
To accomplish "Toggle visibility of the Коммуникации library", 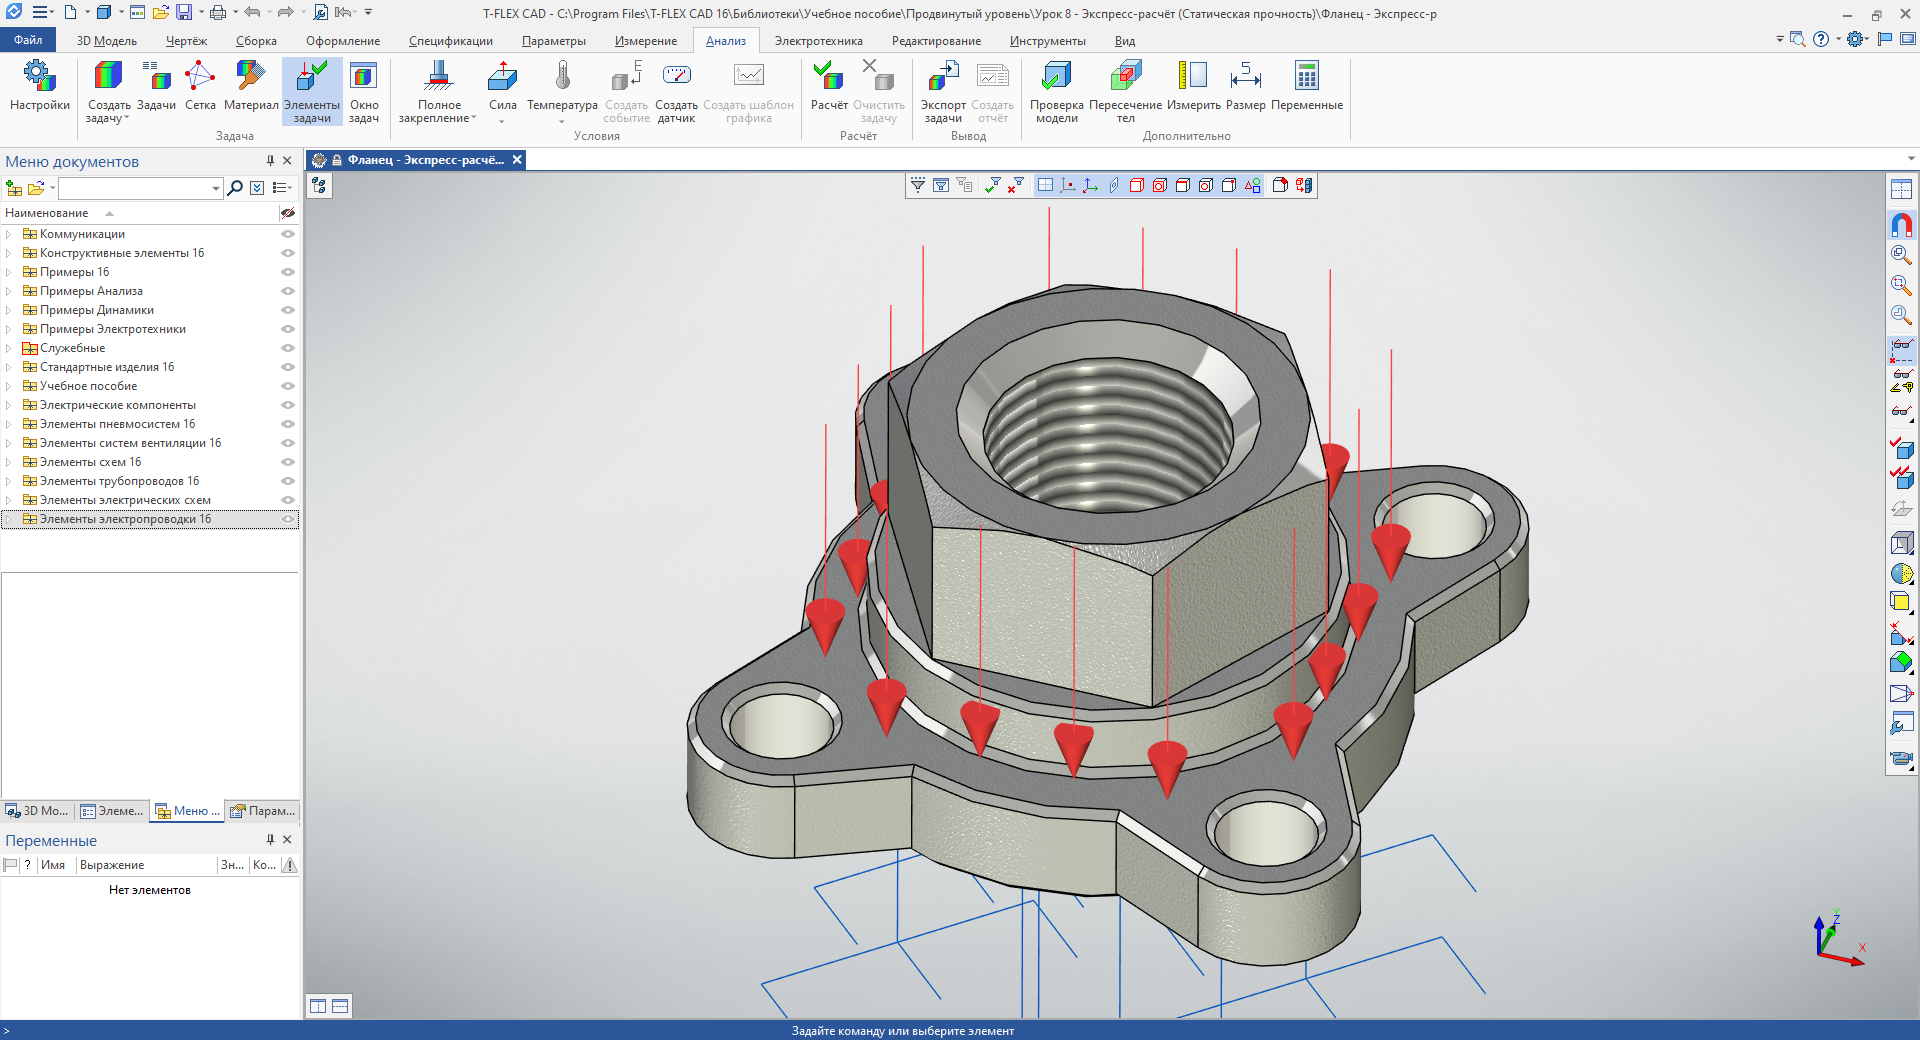I will coord(288,234).
